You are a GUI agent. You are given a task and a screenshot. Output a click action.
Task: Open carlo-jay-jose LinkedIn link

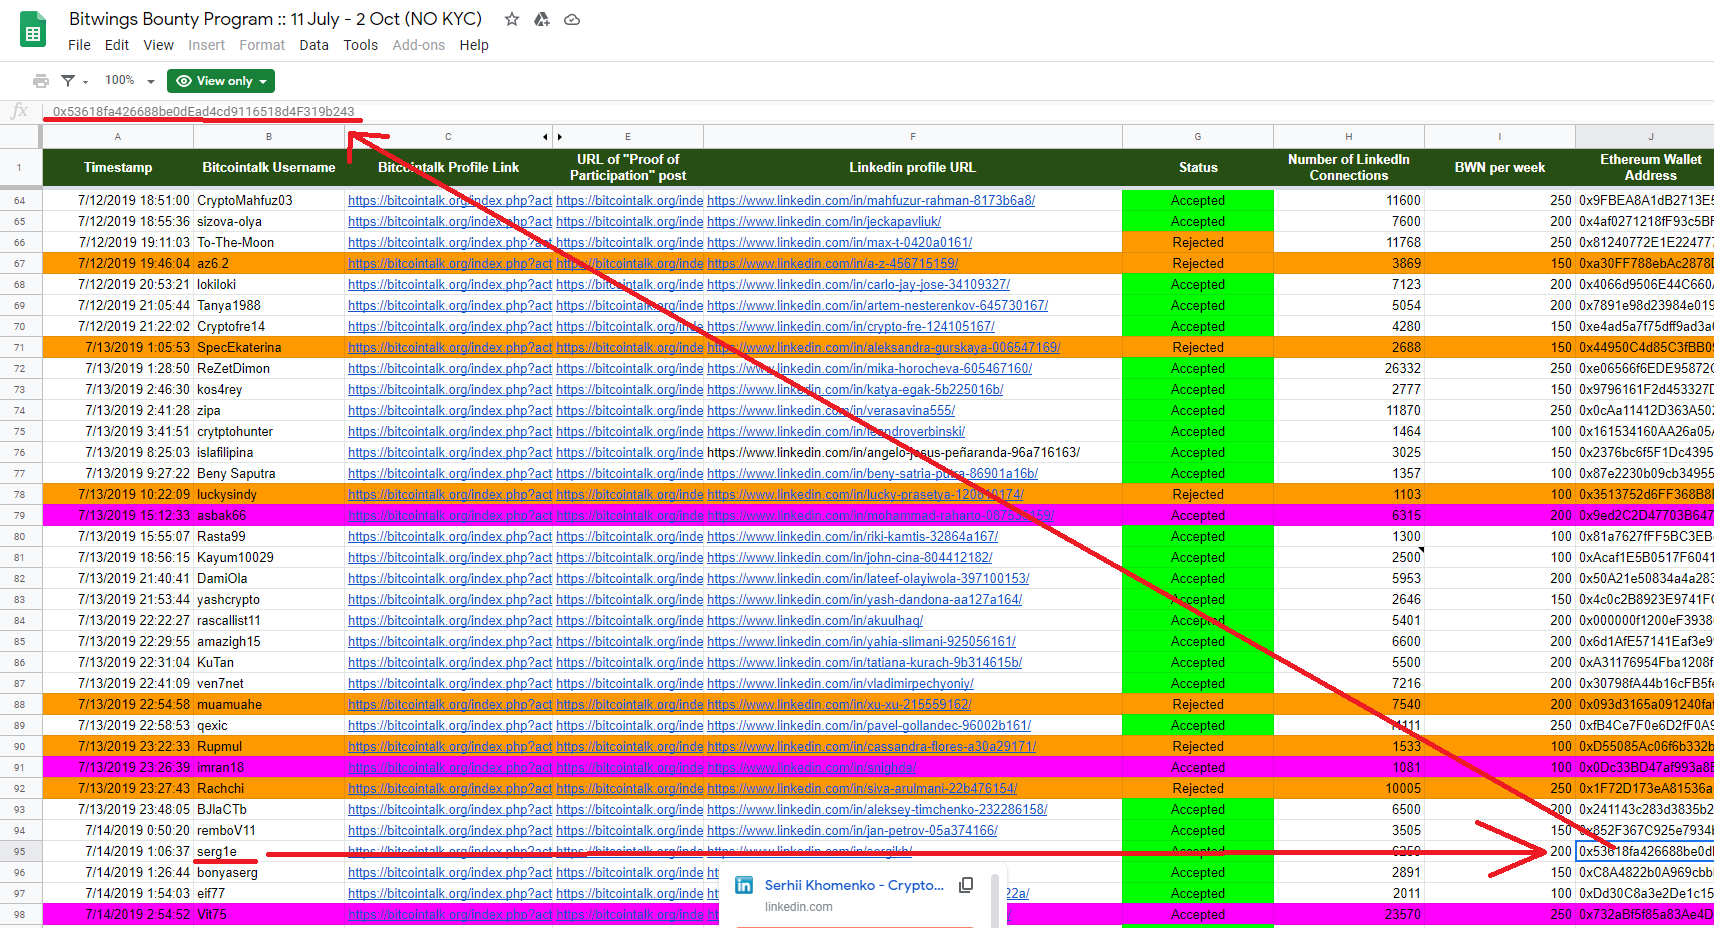pyautogui.click(x=858, y=284)
